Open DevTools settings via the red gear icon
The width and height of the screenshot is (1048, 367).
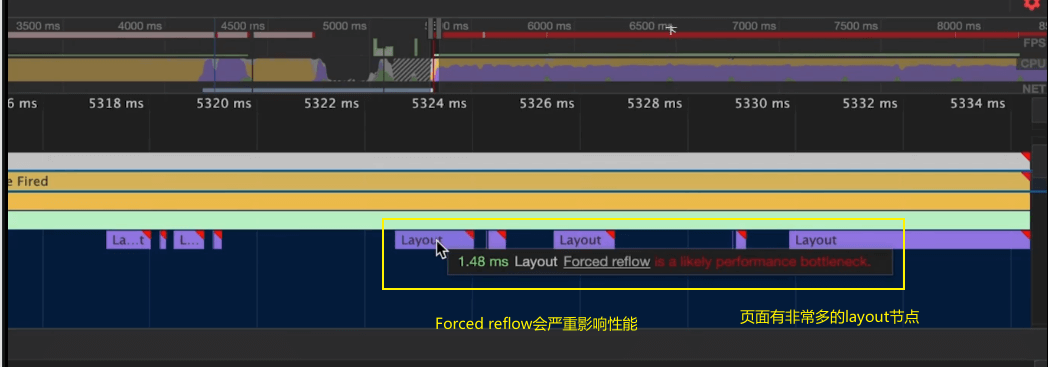[1033, 5]
